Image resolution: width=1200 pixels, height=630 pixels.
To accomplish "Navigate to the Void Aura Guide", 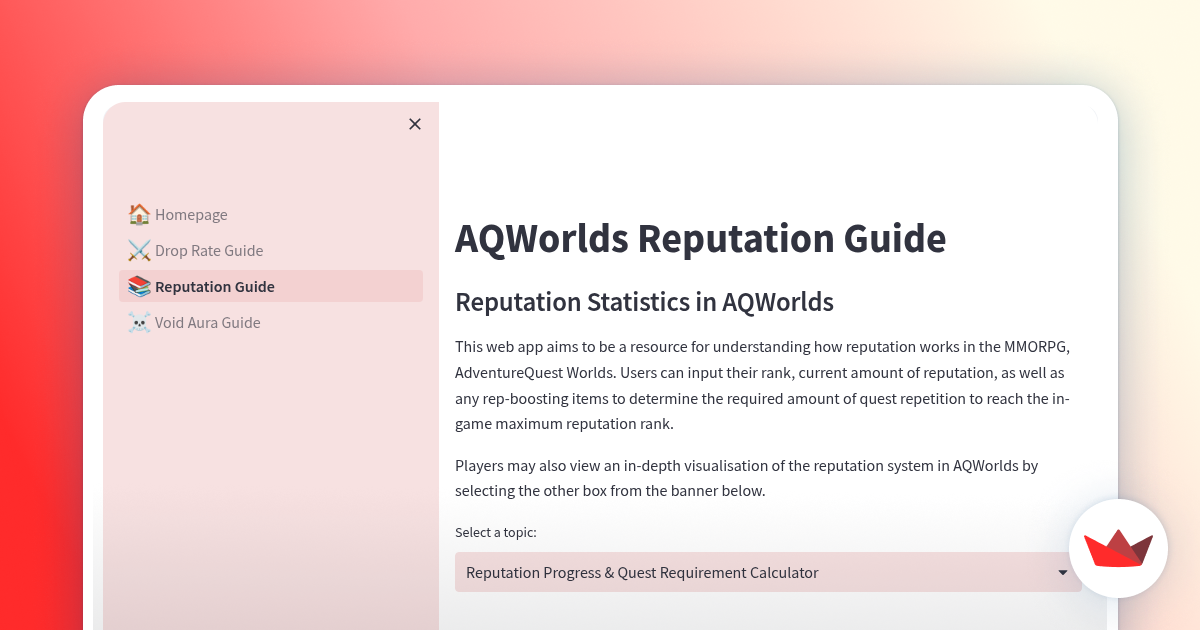I will coord(207,322).
